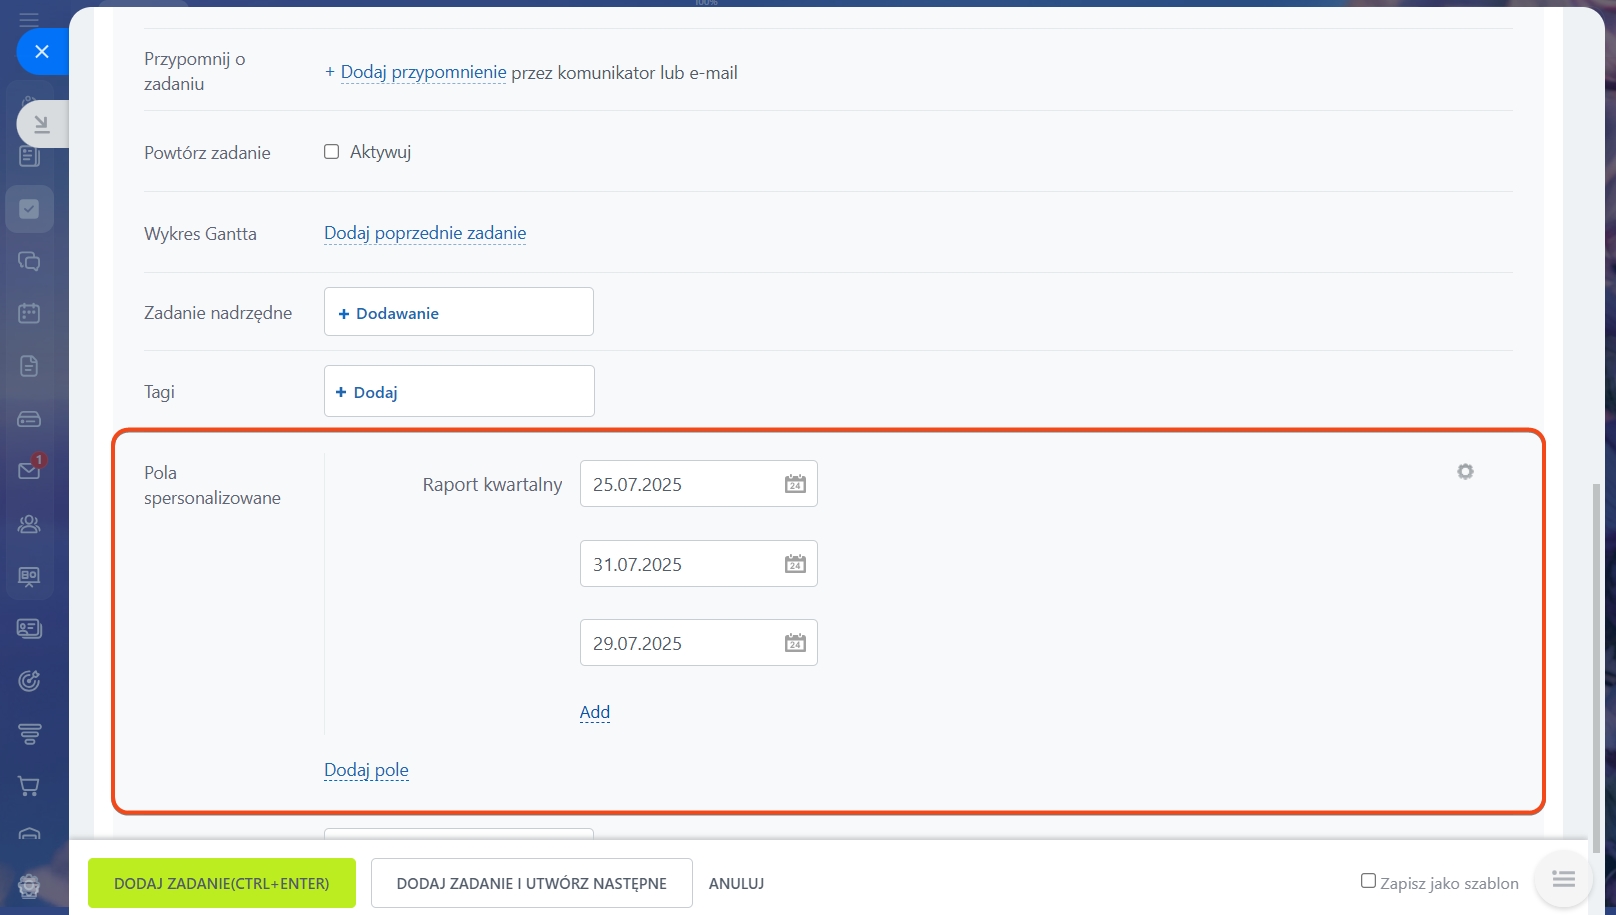Click the Dodawanie parent task field
The width and height of the screenshot is (1616, 915).
[x=459, y=312]
